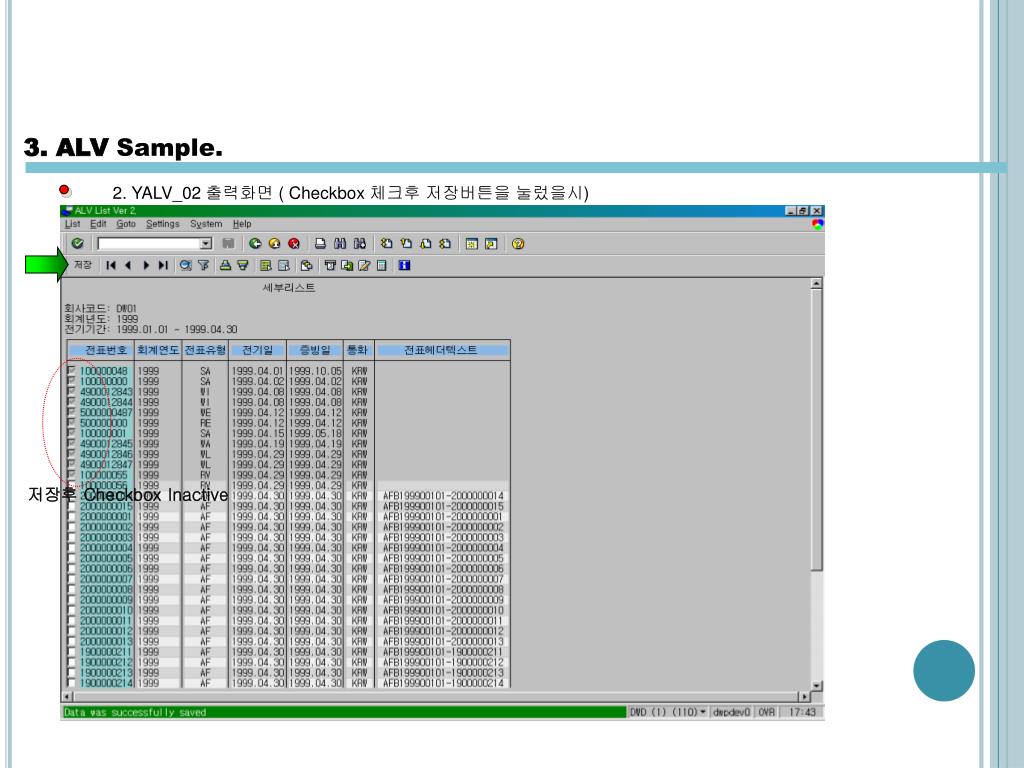Click the 전표헤더텍스트 column header

[441, 350]
